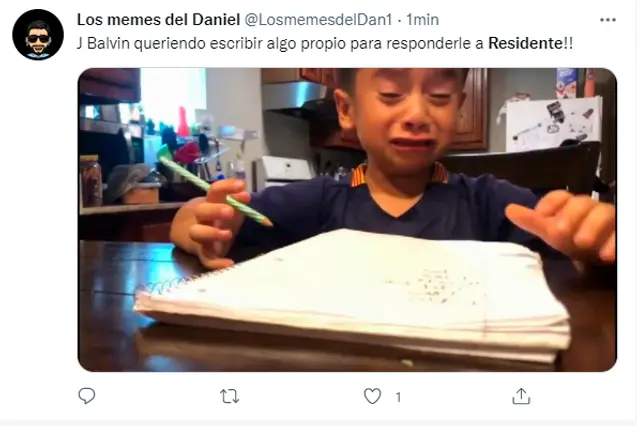
Task: Open the crying child meme image
Action: click(347, 220)
